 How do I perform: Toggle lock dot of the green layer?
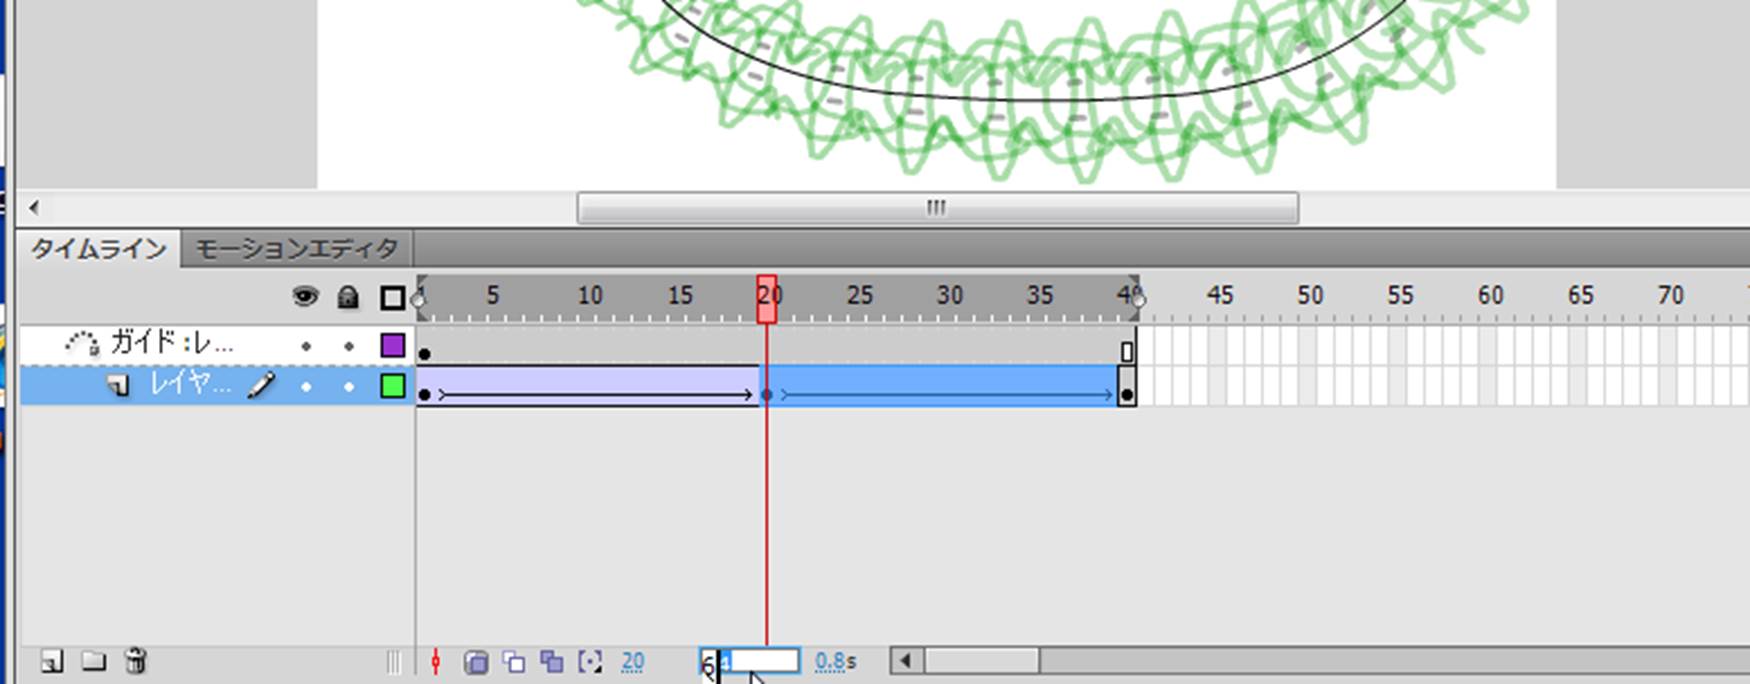349,386
